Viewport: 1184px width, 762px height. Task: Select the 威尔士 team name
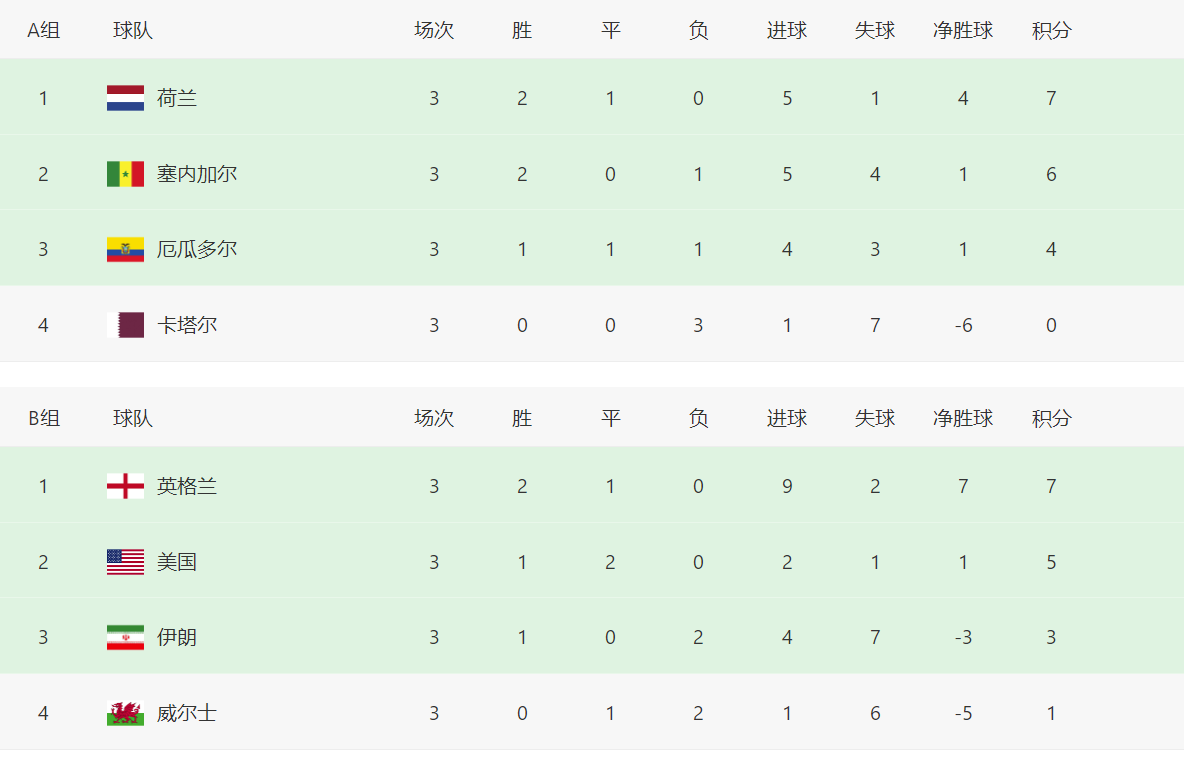(x=187, y=713)
